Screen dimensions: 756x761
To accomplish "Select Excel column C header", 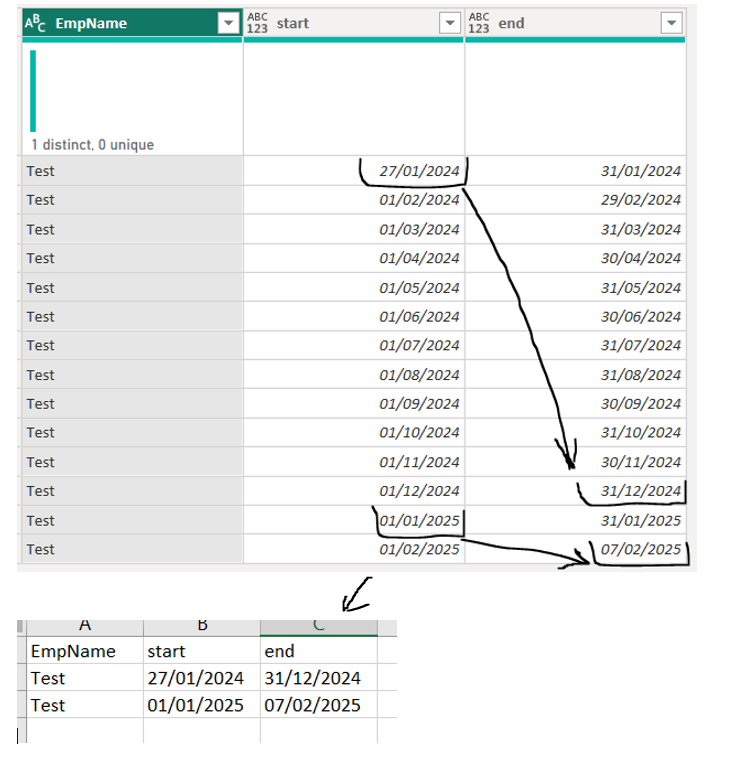I will 319,627.
